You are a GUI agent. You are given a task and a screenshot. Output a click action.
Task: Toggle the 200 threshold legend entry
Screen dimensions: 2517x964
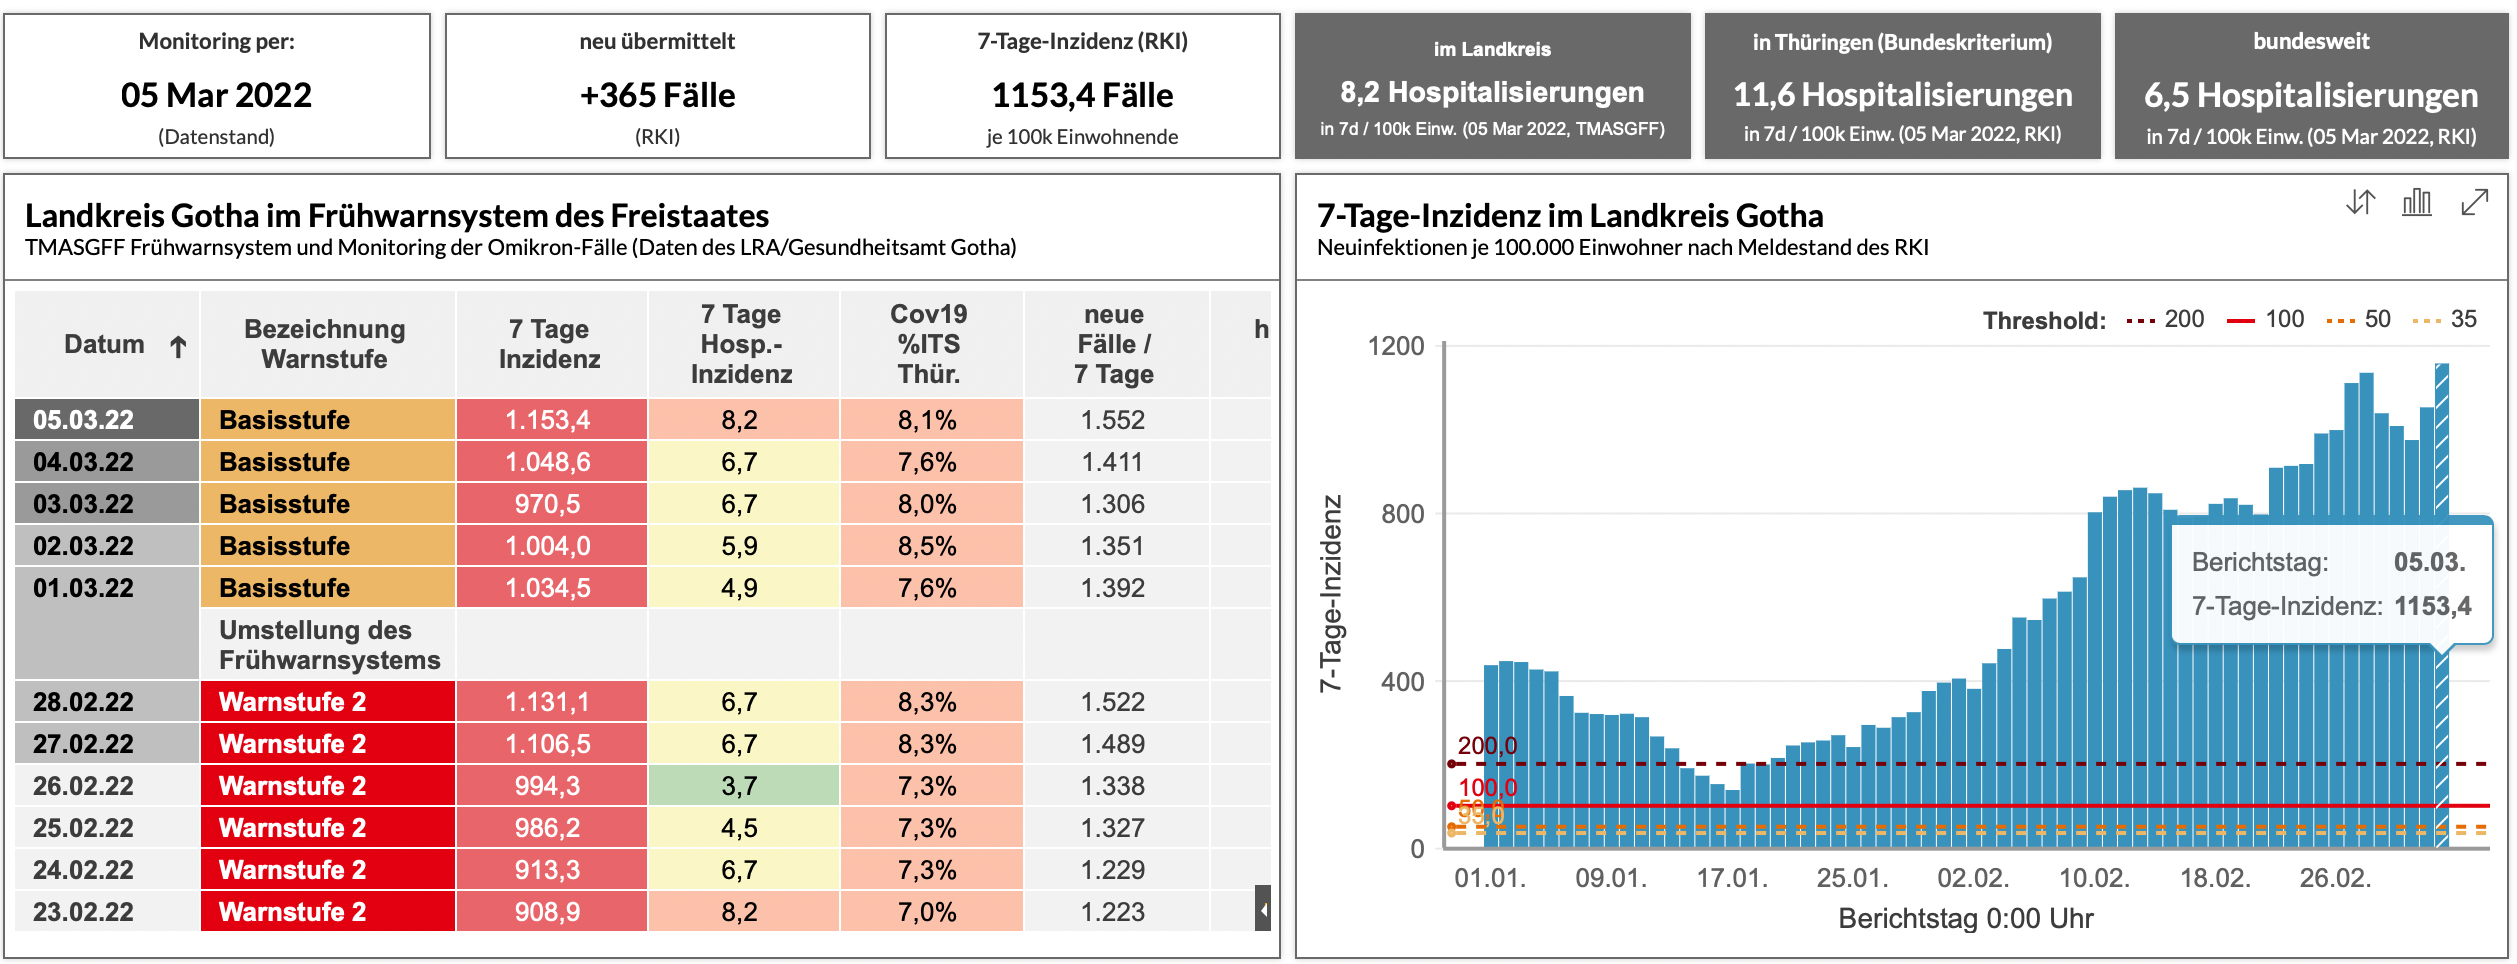point(2165,319)
